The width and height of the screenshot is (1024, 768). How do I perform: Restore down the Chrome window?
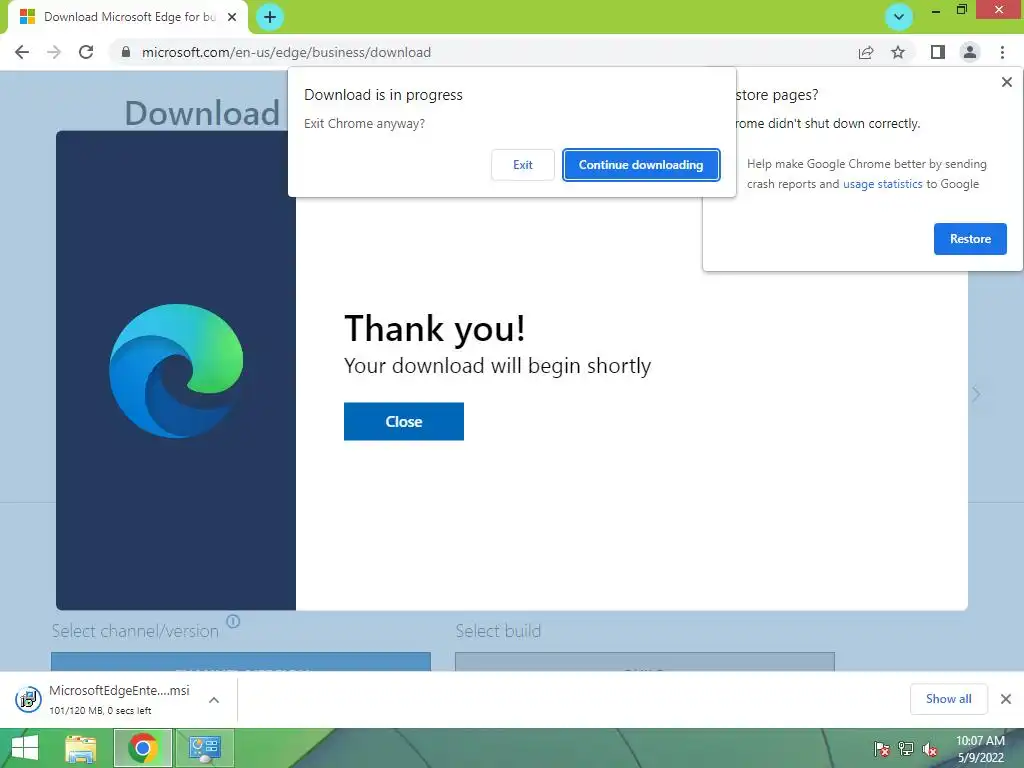tap(961, 10)
